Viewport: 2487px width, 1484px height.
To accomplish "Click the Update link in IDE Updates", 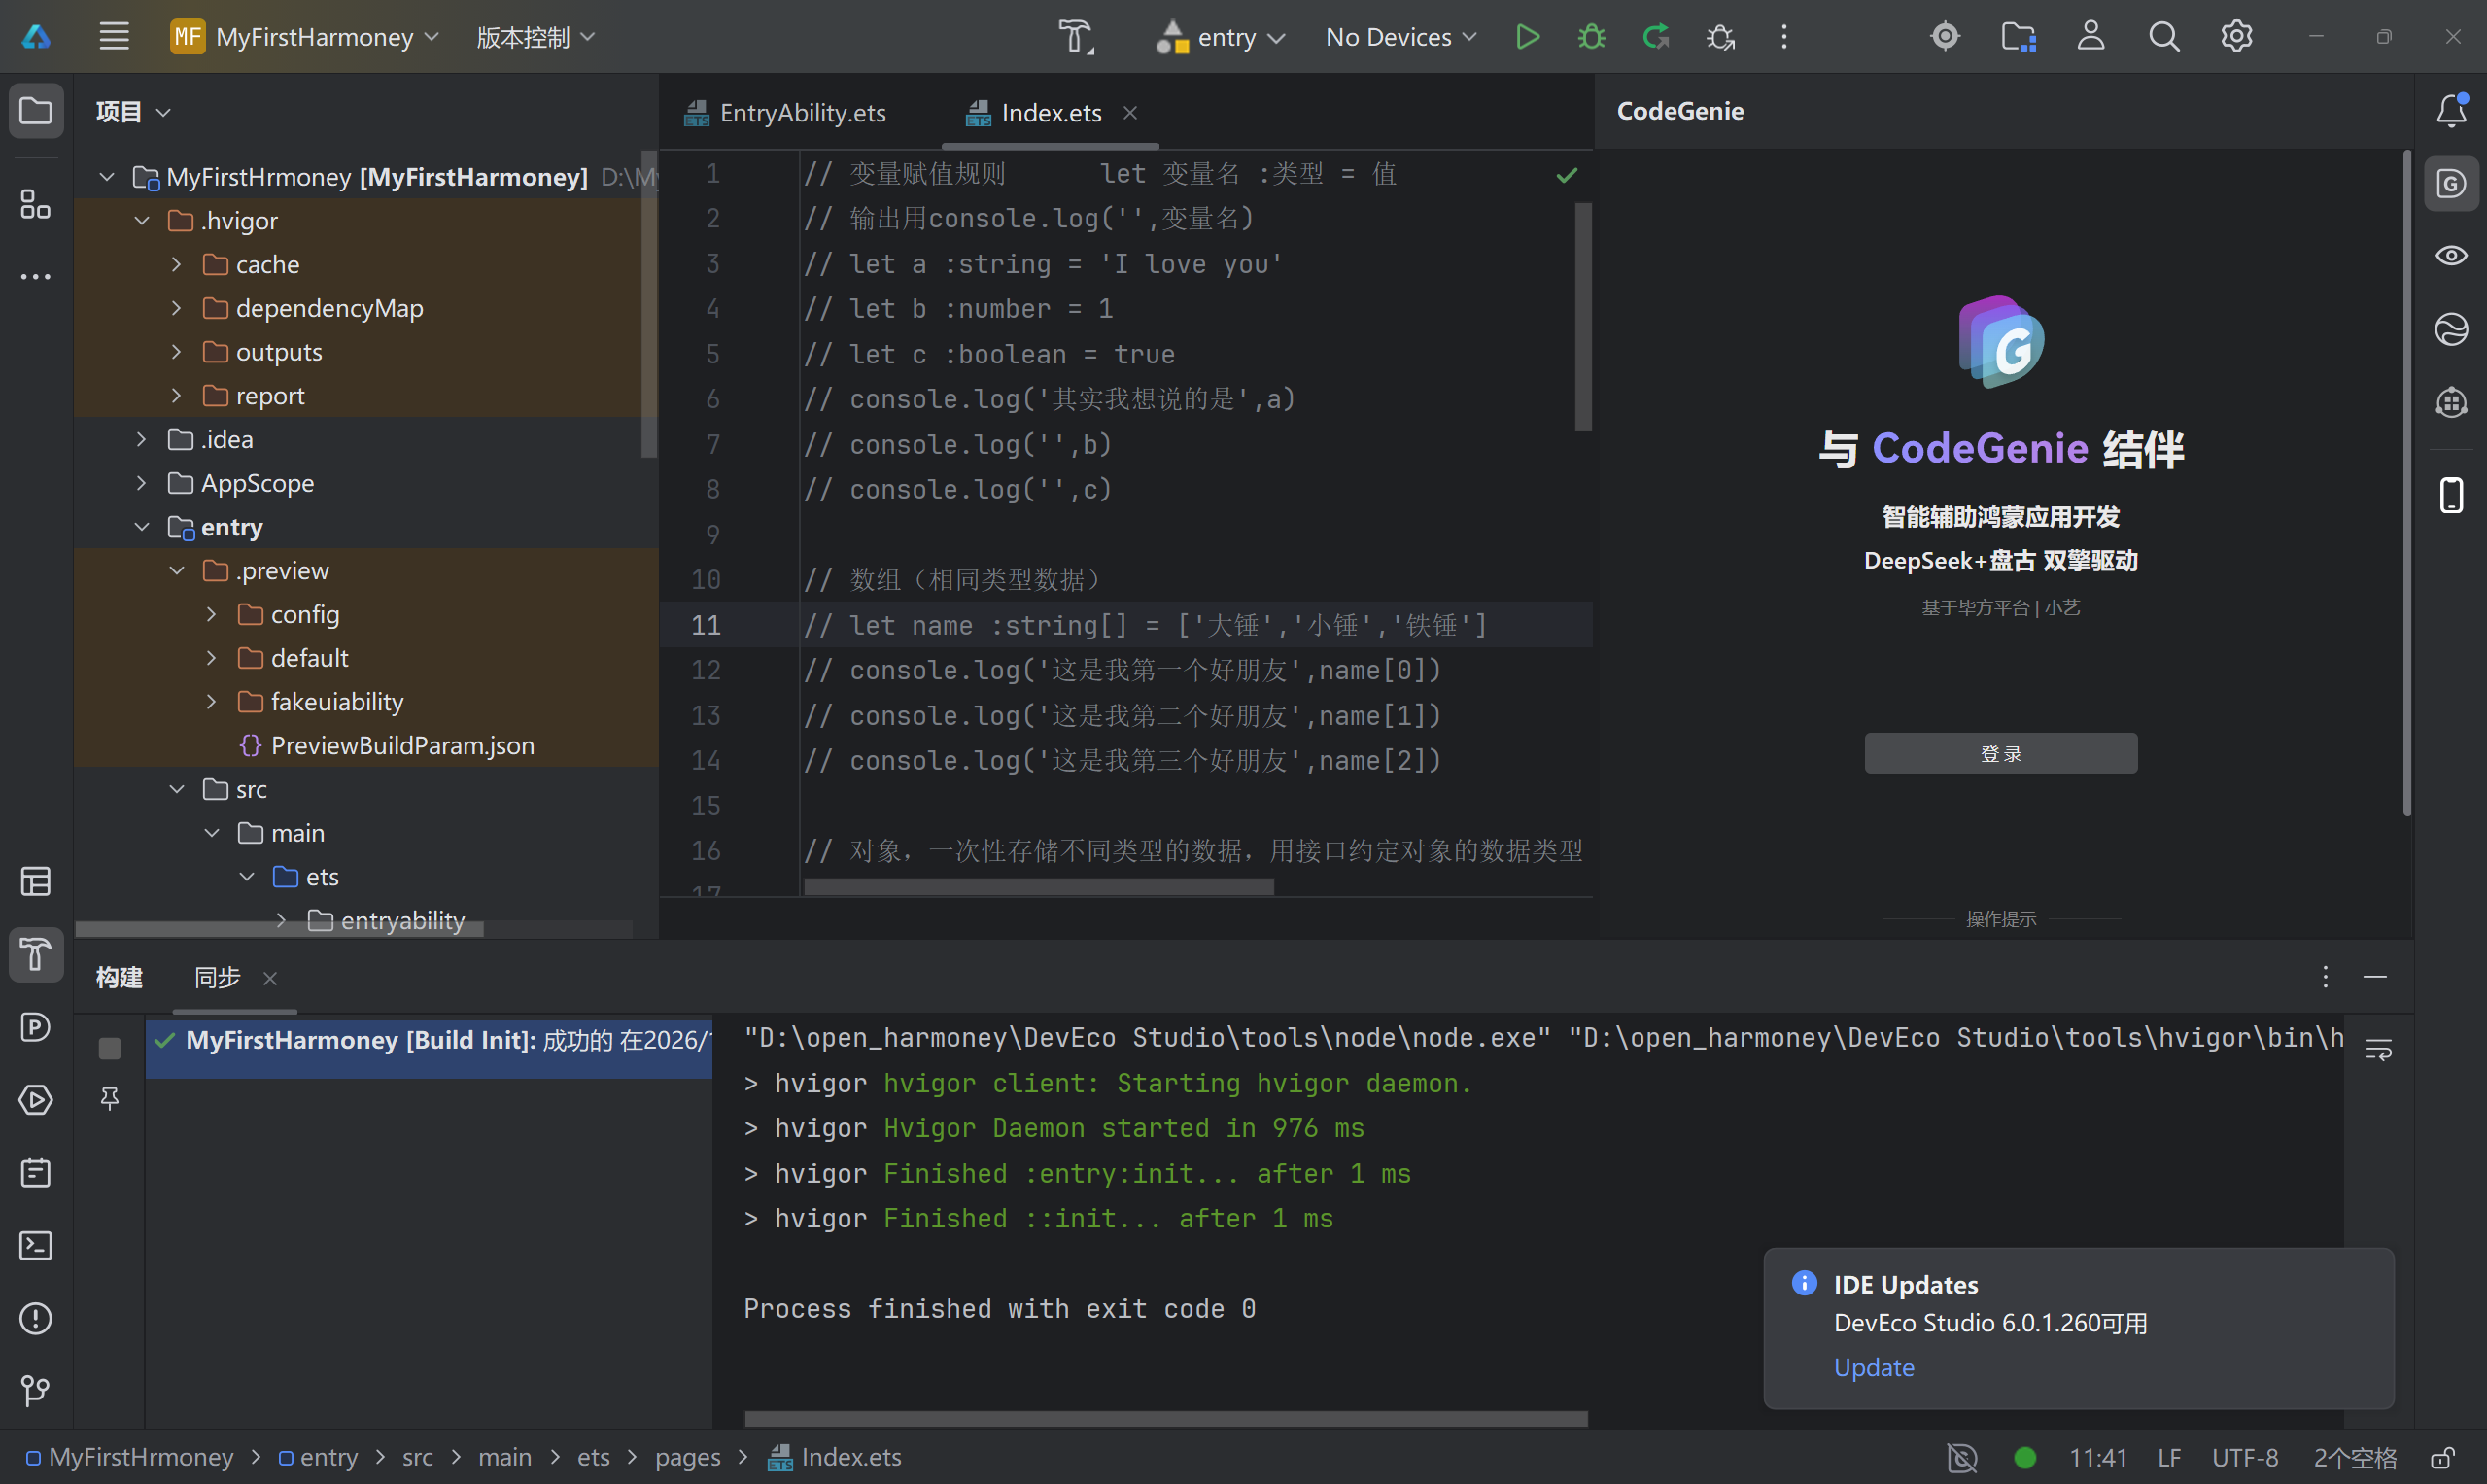I will [x=1873, y=1367].
